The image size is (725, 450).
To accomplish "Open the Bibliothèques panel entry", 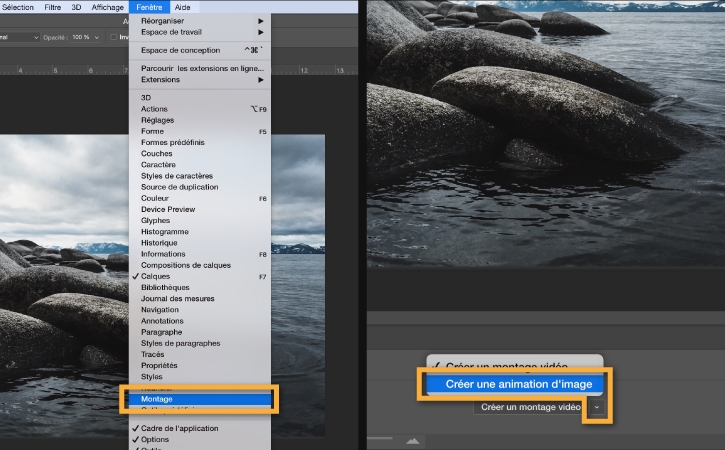I will [x=200, y=287].
